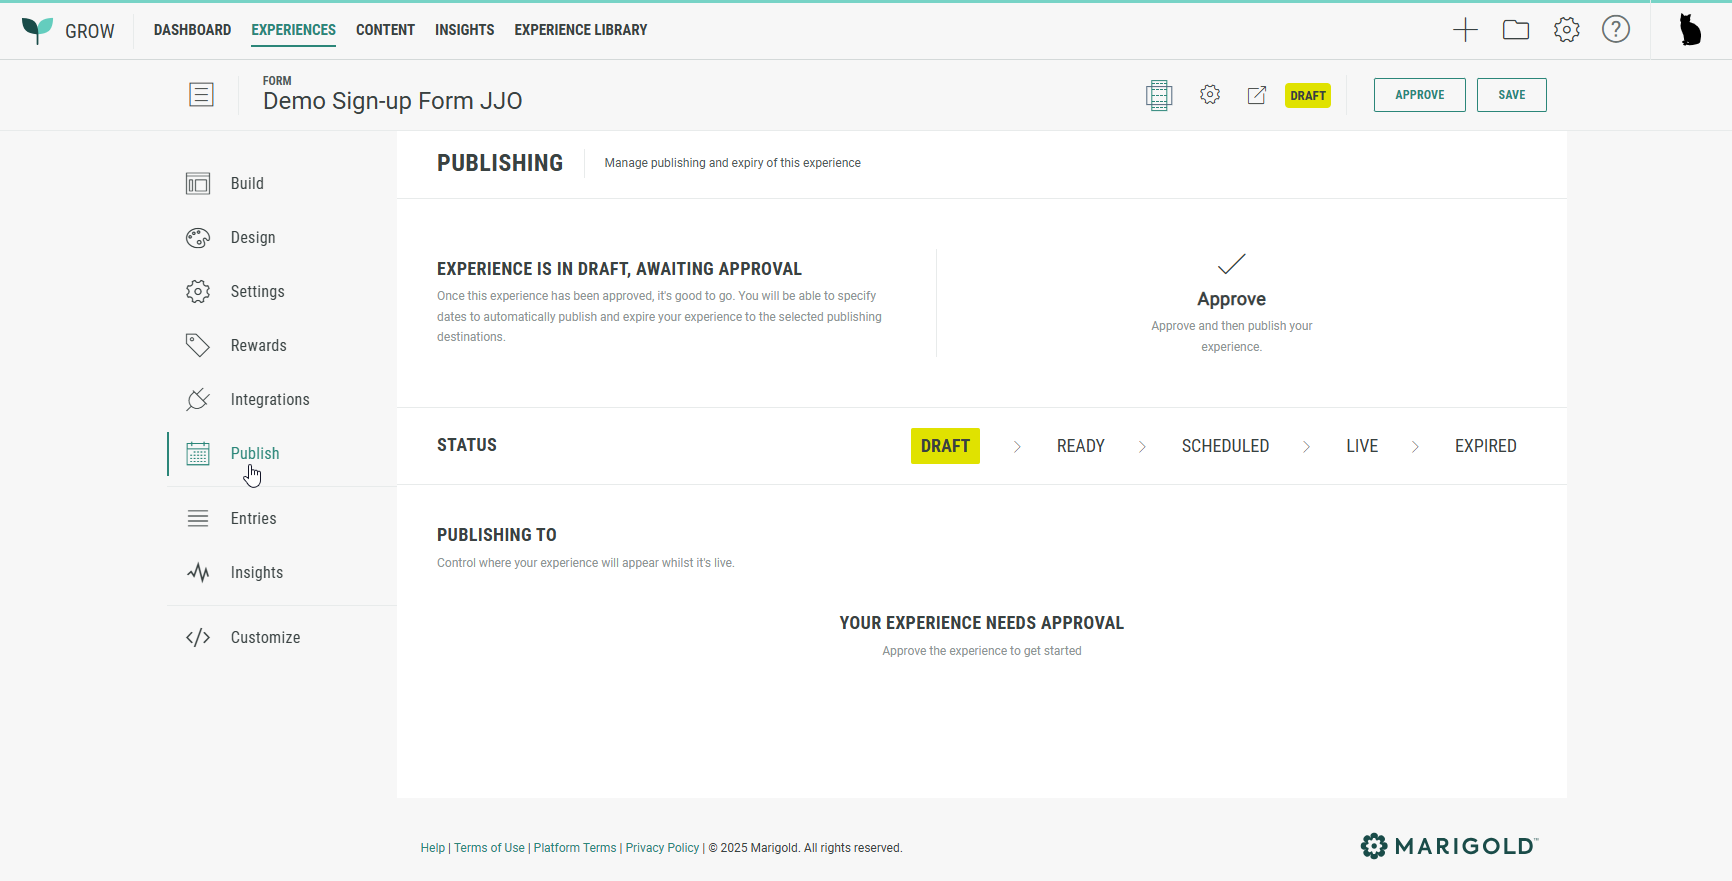Open global settings gear in top bar
Viewport: 1732px width, 881px height.
click(x=1567, y=30)
